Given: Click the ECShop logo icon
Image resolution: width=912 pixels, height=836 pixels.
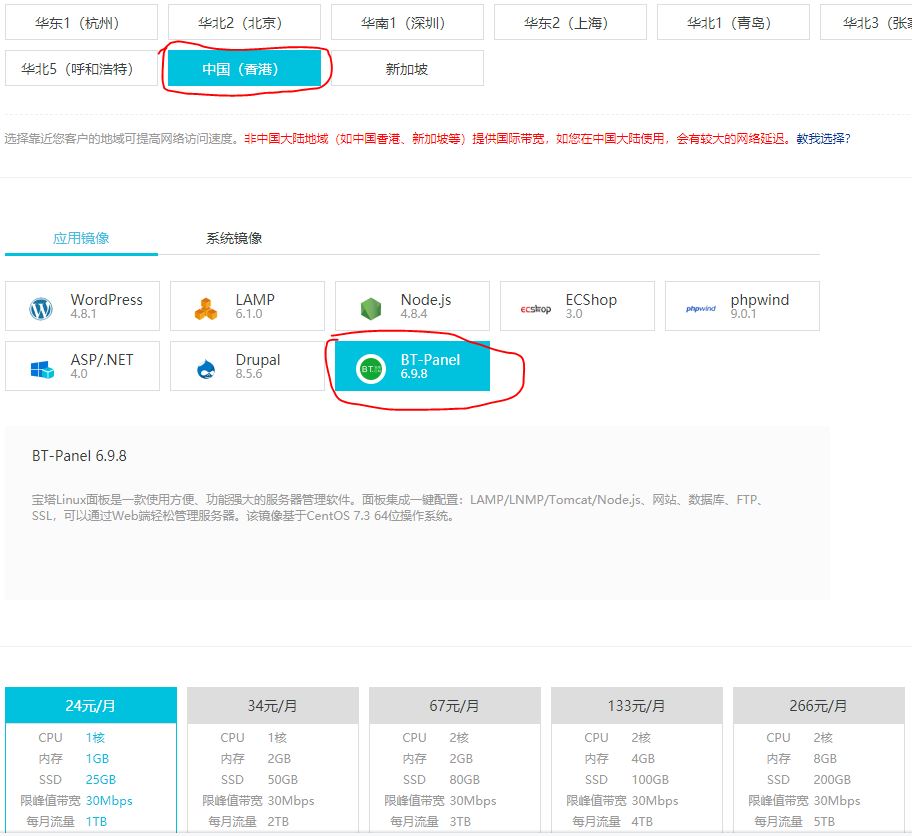Looking at the screenshot, I should pos(535,309).
